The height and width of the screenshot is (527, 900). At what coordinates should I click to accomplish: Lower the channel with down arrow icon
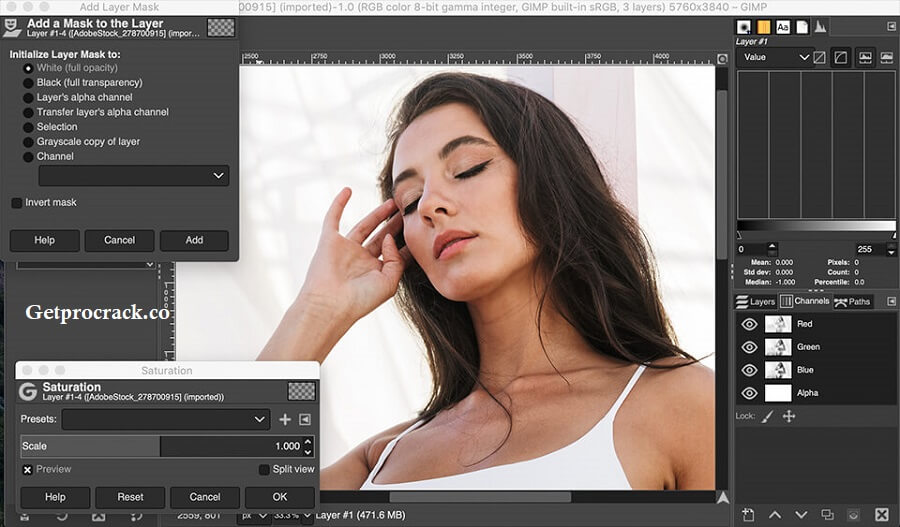[801, 514]
